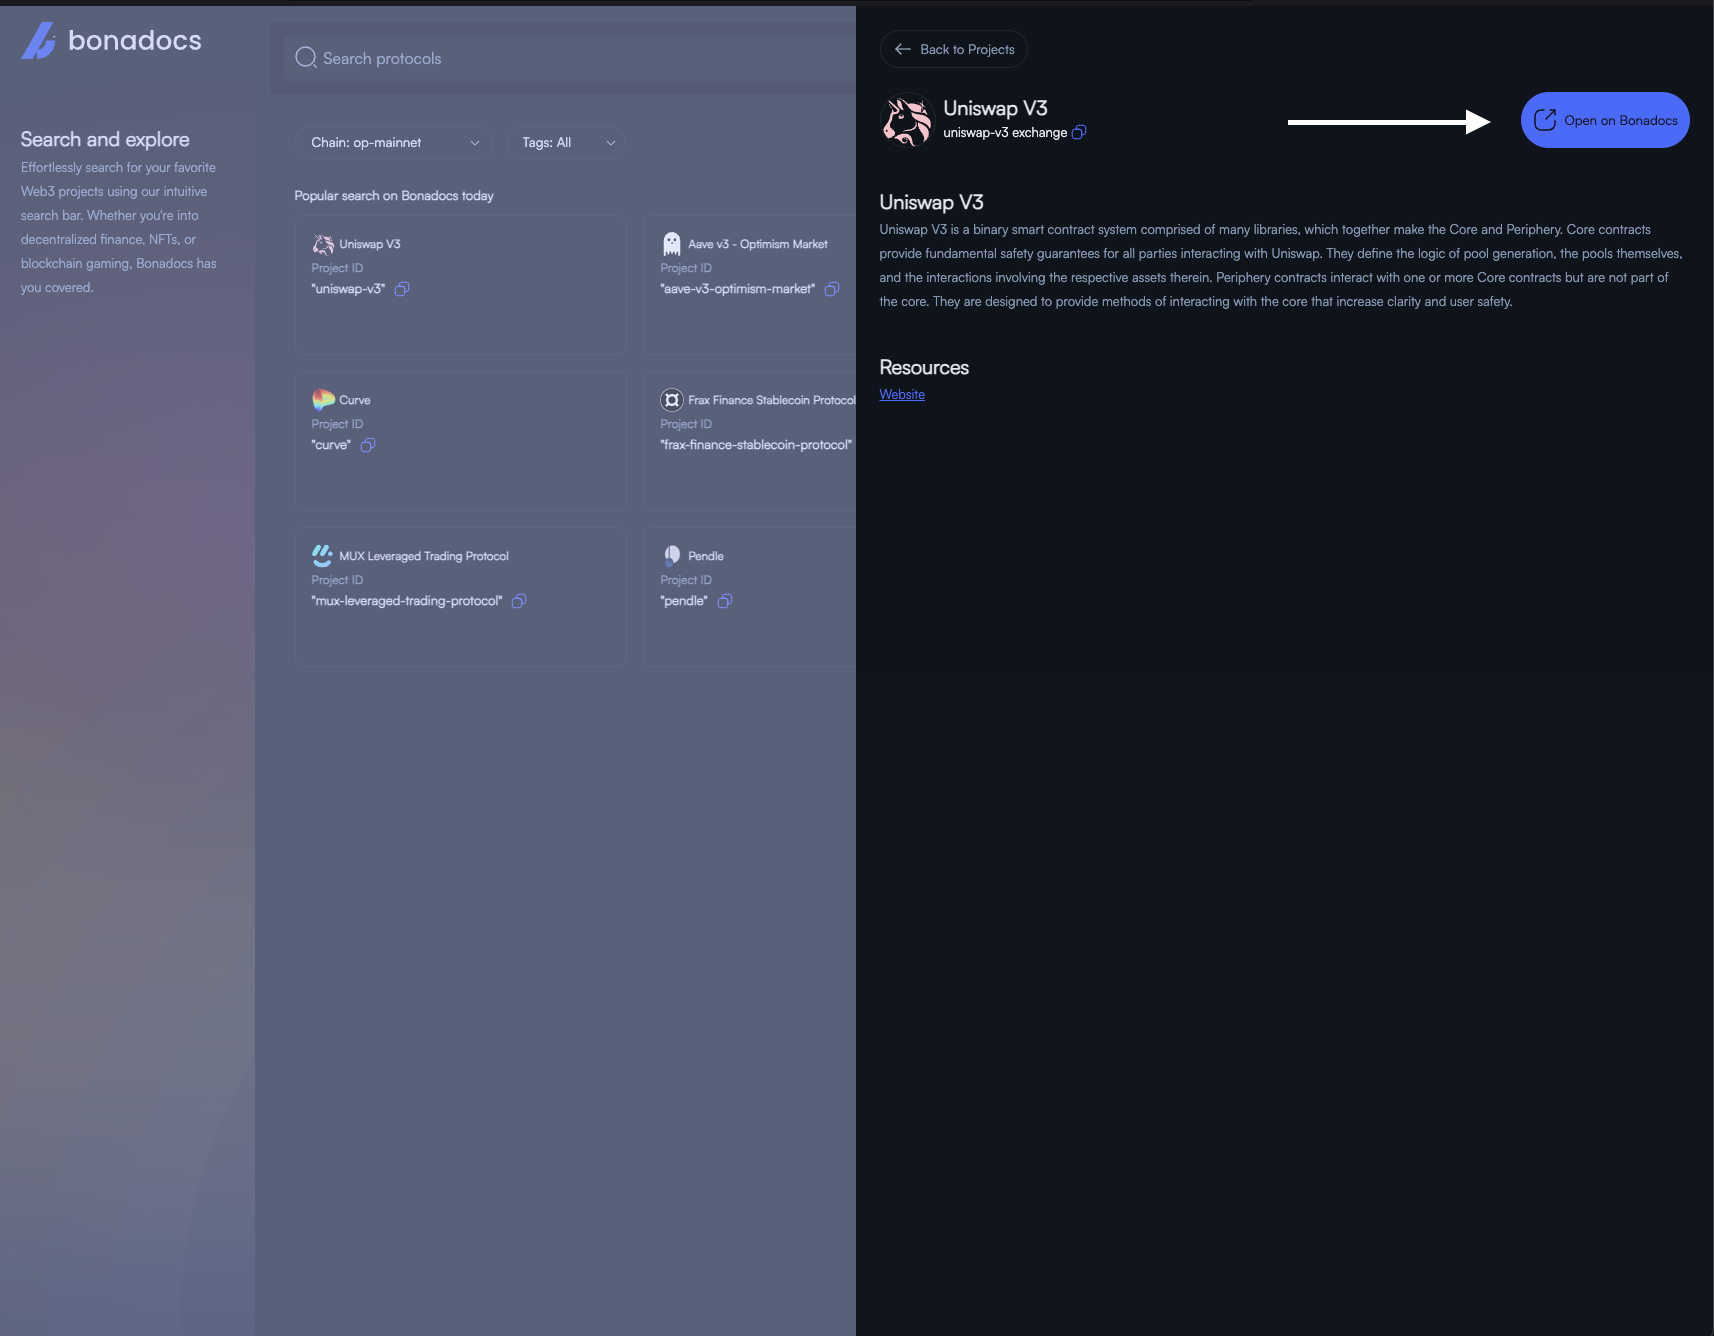Click the Frax Finance logo icon

point(672,400)
